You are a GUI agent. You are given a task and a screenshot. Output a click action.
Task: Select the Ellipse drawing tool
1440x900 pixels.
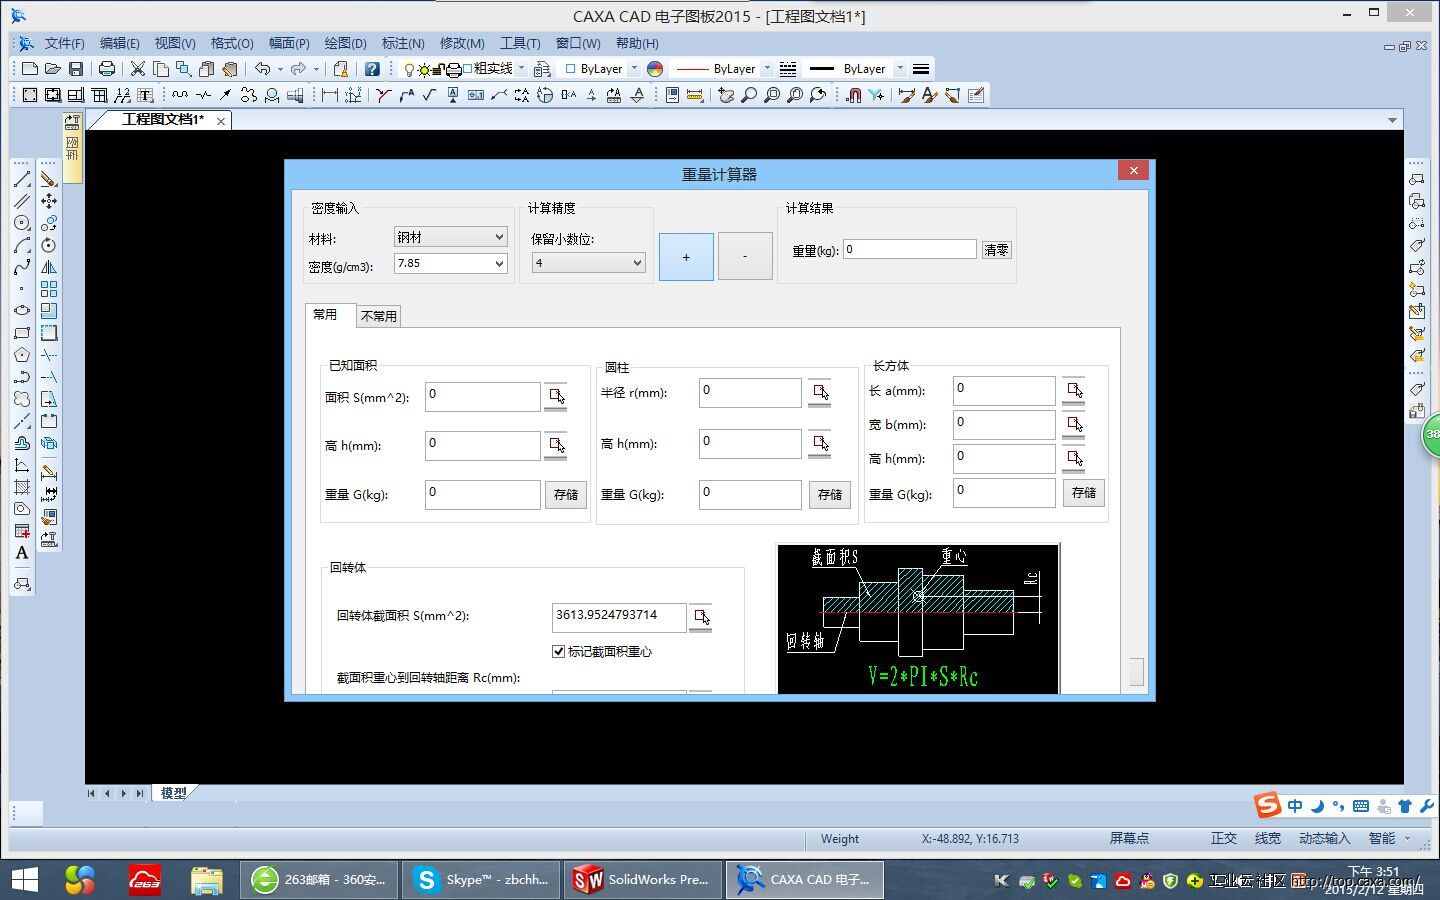click(22, 311)
